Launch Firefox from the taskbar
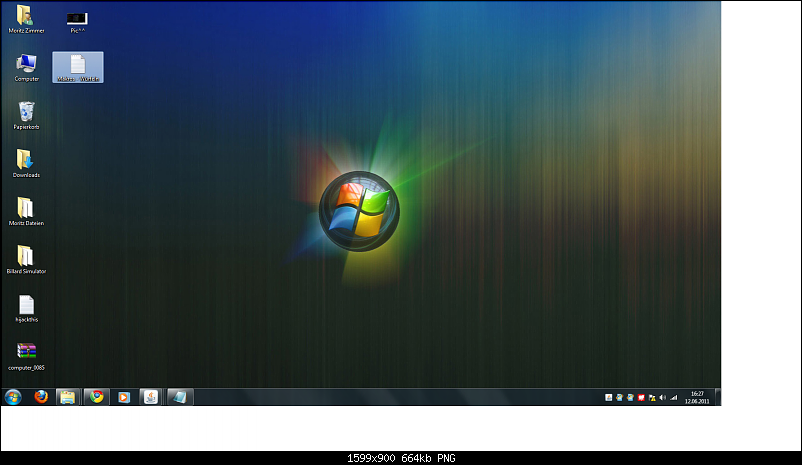The image size is (802, 465). pos(41,396)
